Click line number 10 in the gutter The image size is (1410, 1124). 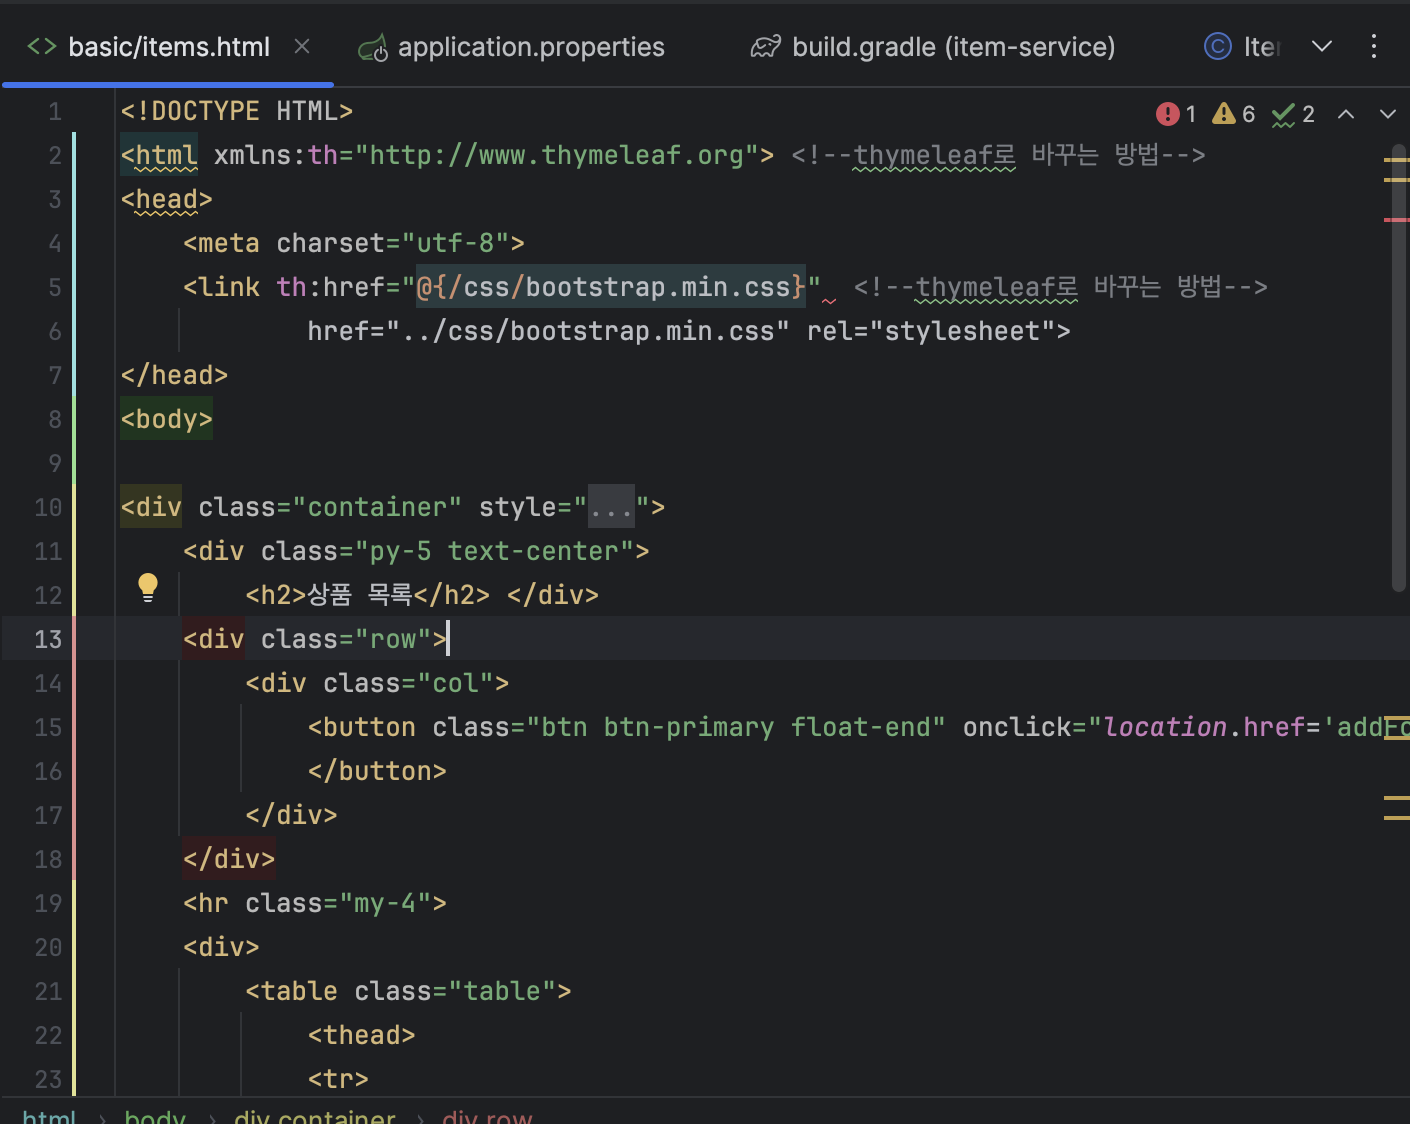pos(48,507)
